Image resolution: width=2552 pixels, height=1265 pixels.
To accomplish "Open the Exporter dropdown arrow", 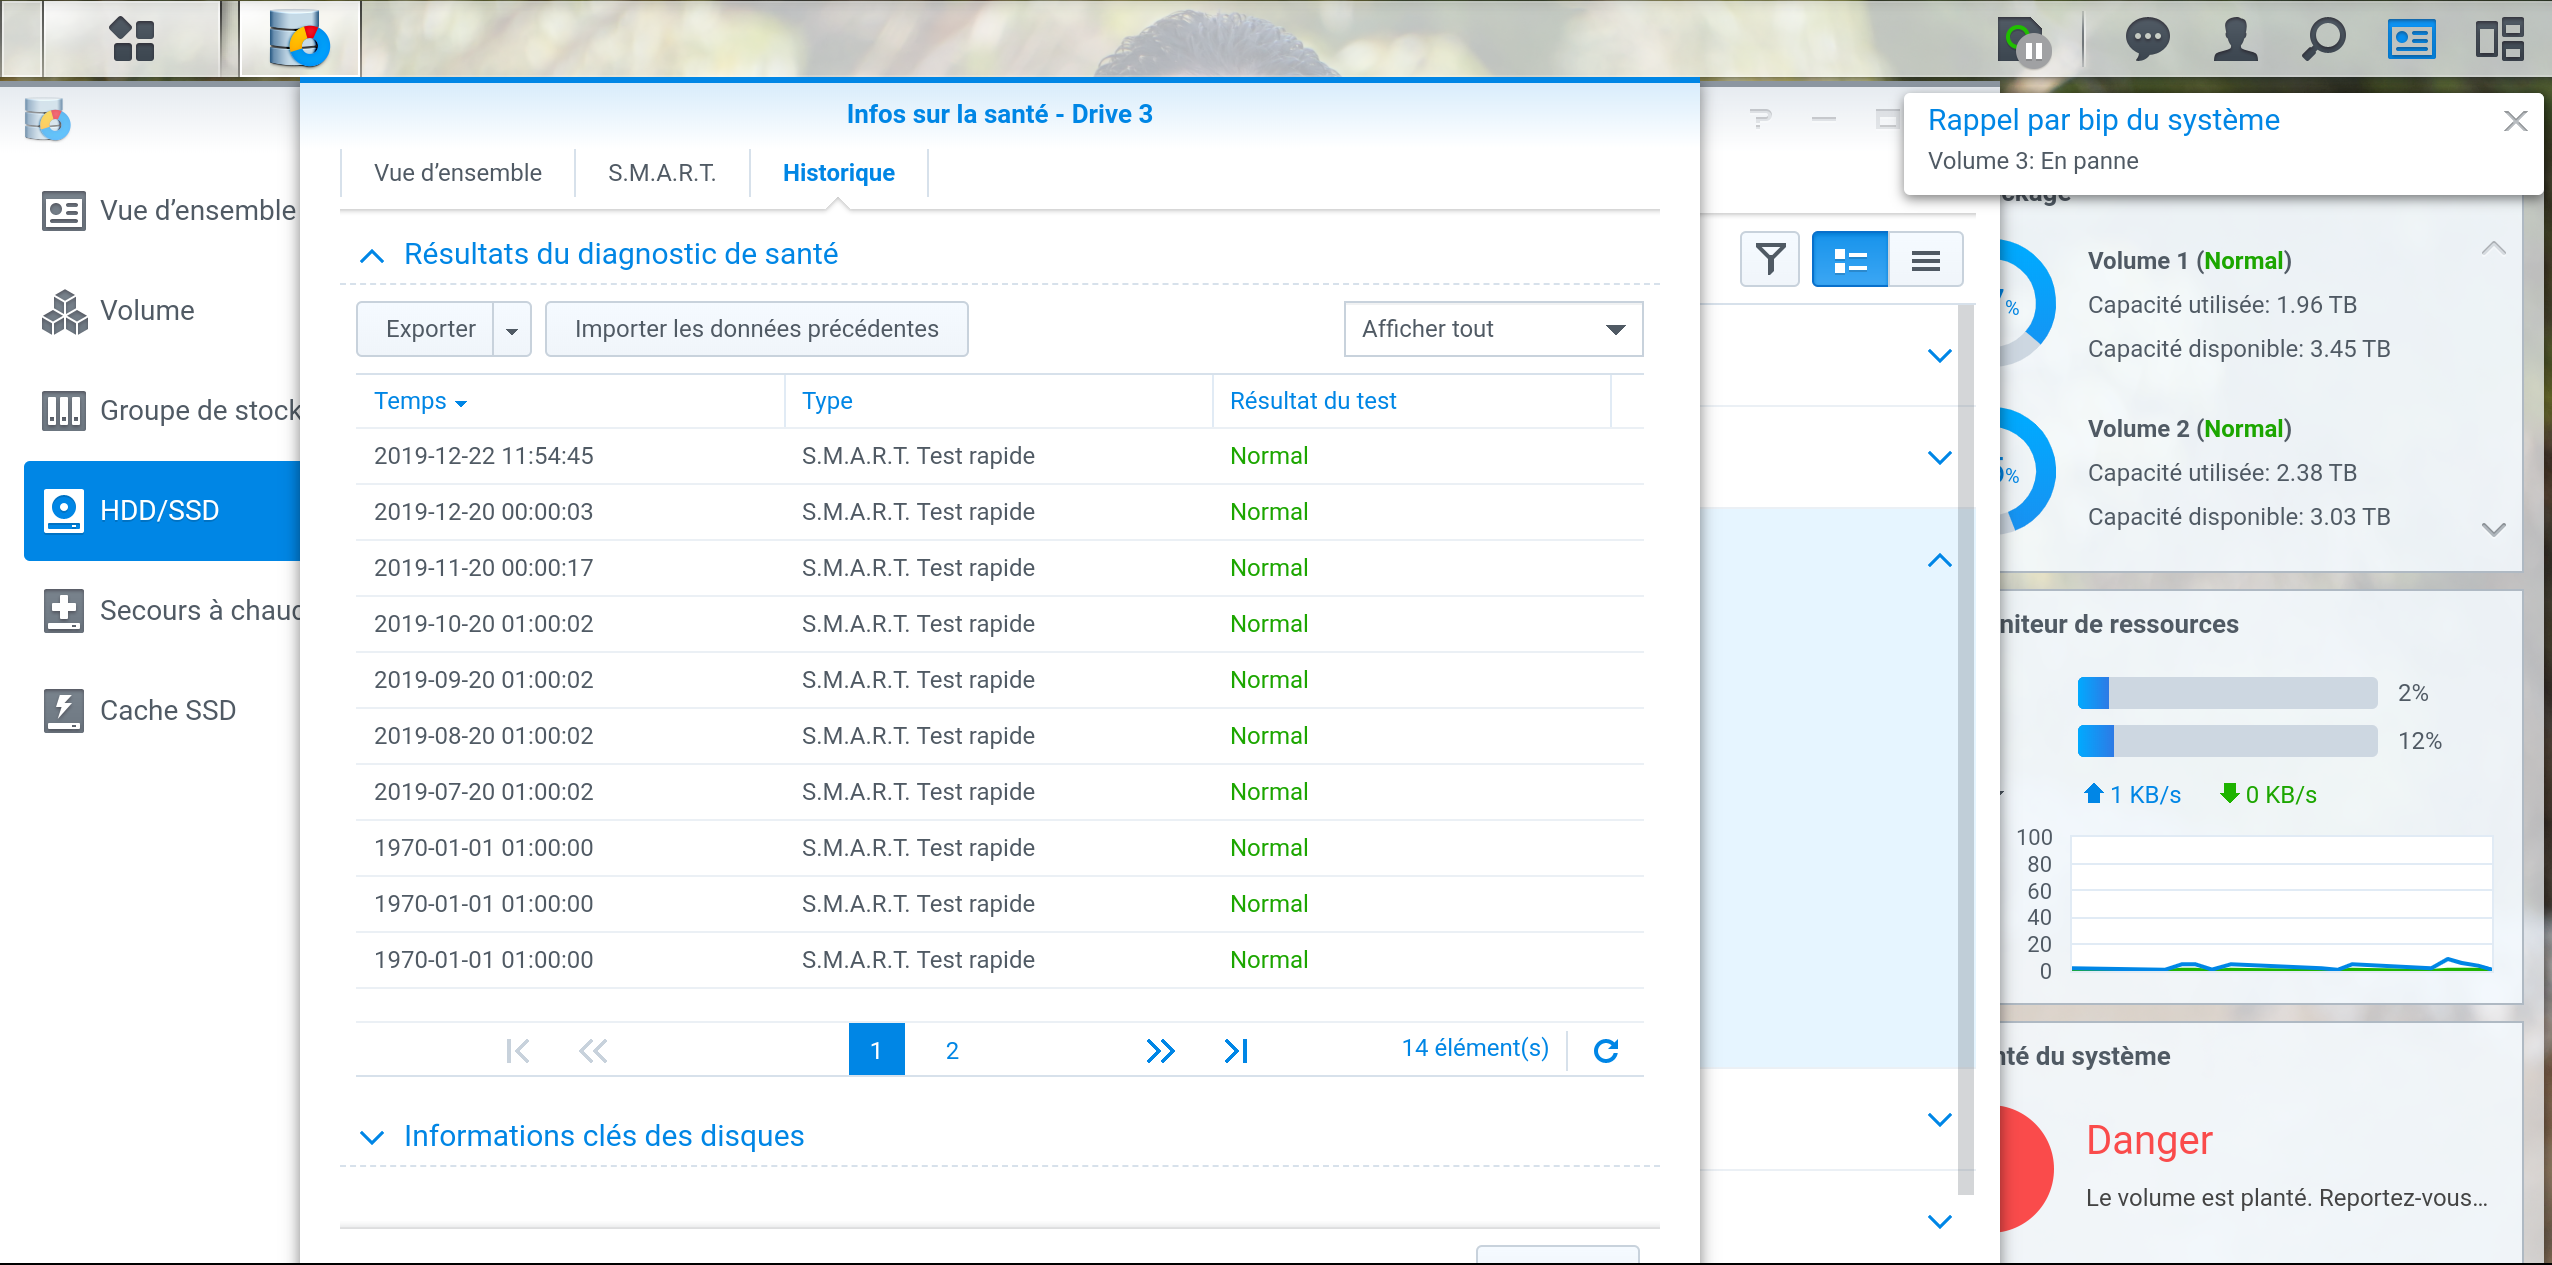I will point(512,330).
